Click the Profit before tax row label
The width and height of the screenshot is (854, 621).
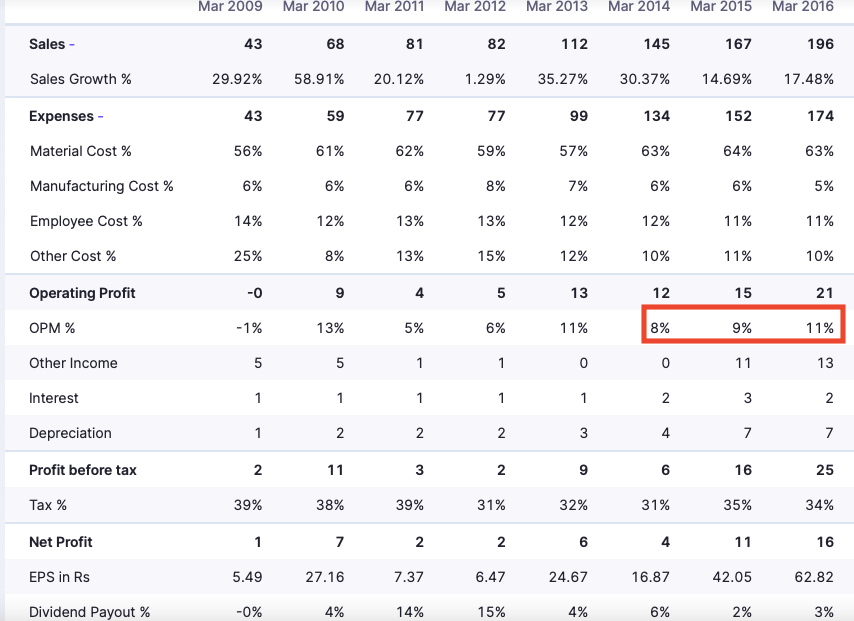[x=83, y=470]
